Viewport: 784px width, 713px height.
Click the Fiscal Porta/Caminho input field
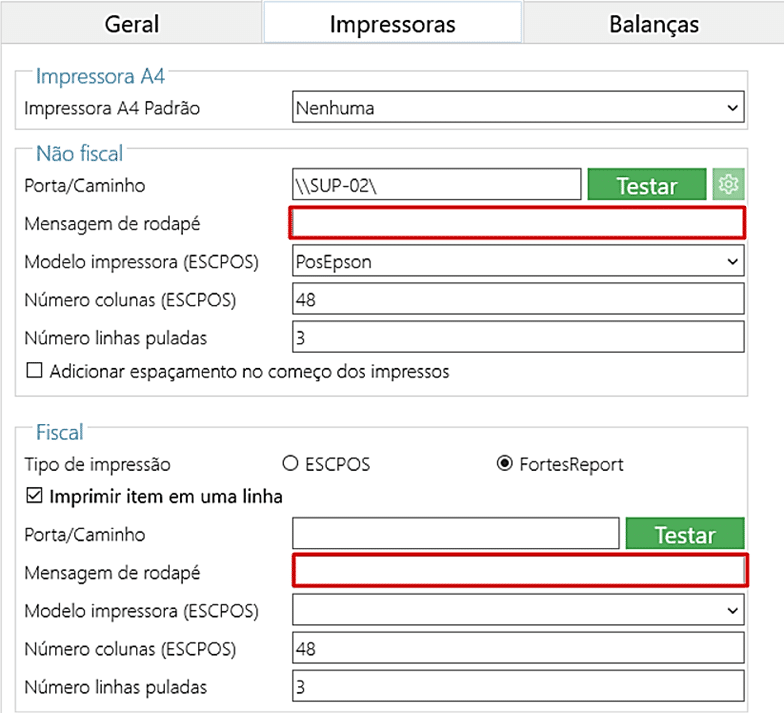(x=455, y=534)
